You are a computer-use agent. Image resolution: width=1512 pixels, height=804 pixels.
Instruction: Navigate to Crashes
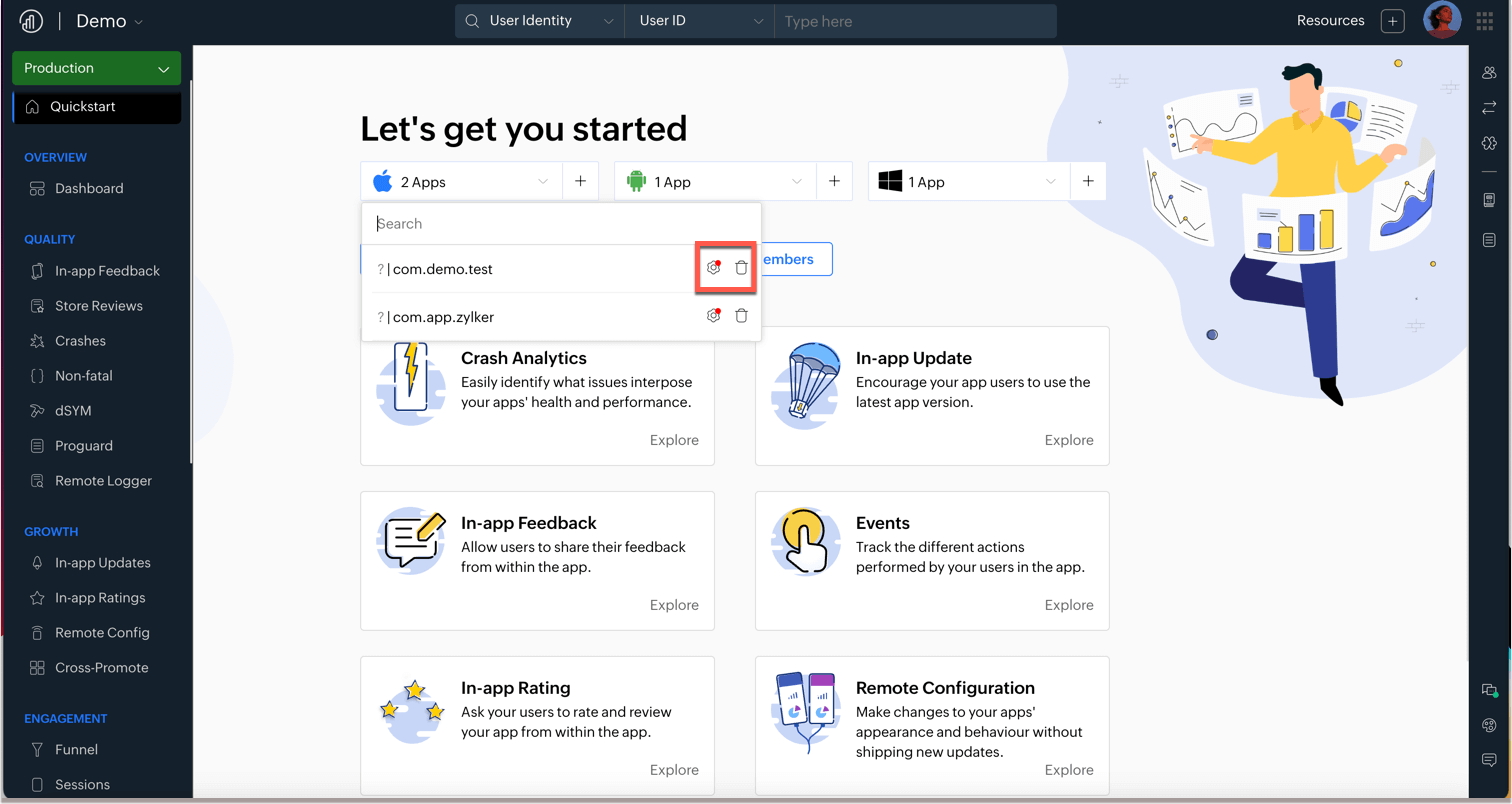80,341
